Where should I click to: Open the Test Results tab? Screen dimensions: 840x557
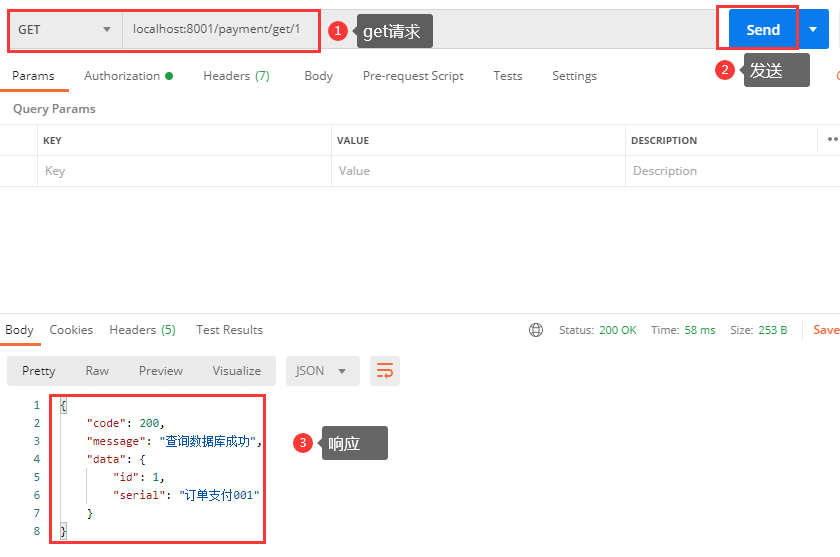[229, 330]
